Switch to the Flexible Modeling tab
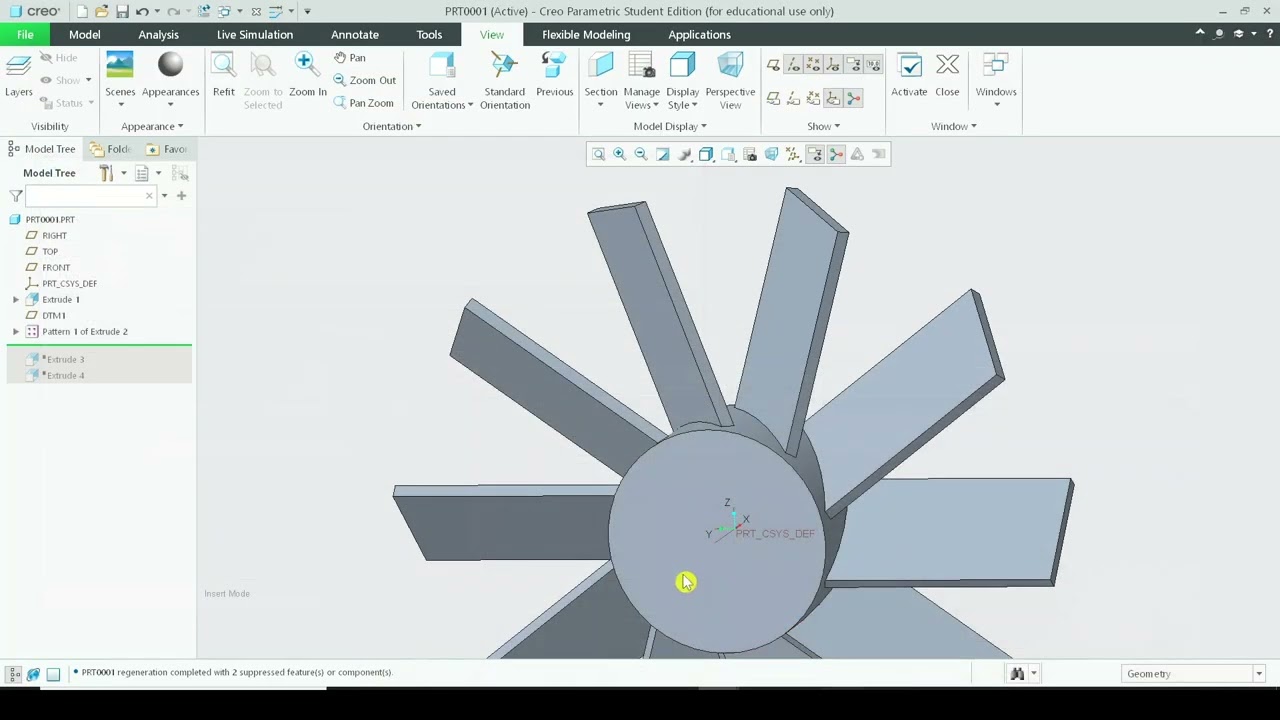This screenshot has width=1280, height=720. 586,35
